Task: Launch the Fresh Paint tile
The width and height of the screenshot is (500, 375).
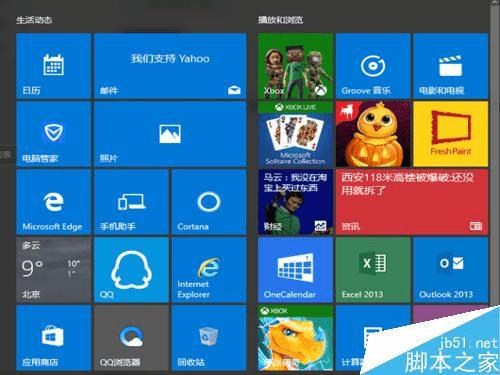Action: click(451, 134)
